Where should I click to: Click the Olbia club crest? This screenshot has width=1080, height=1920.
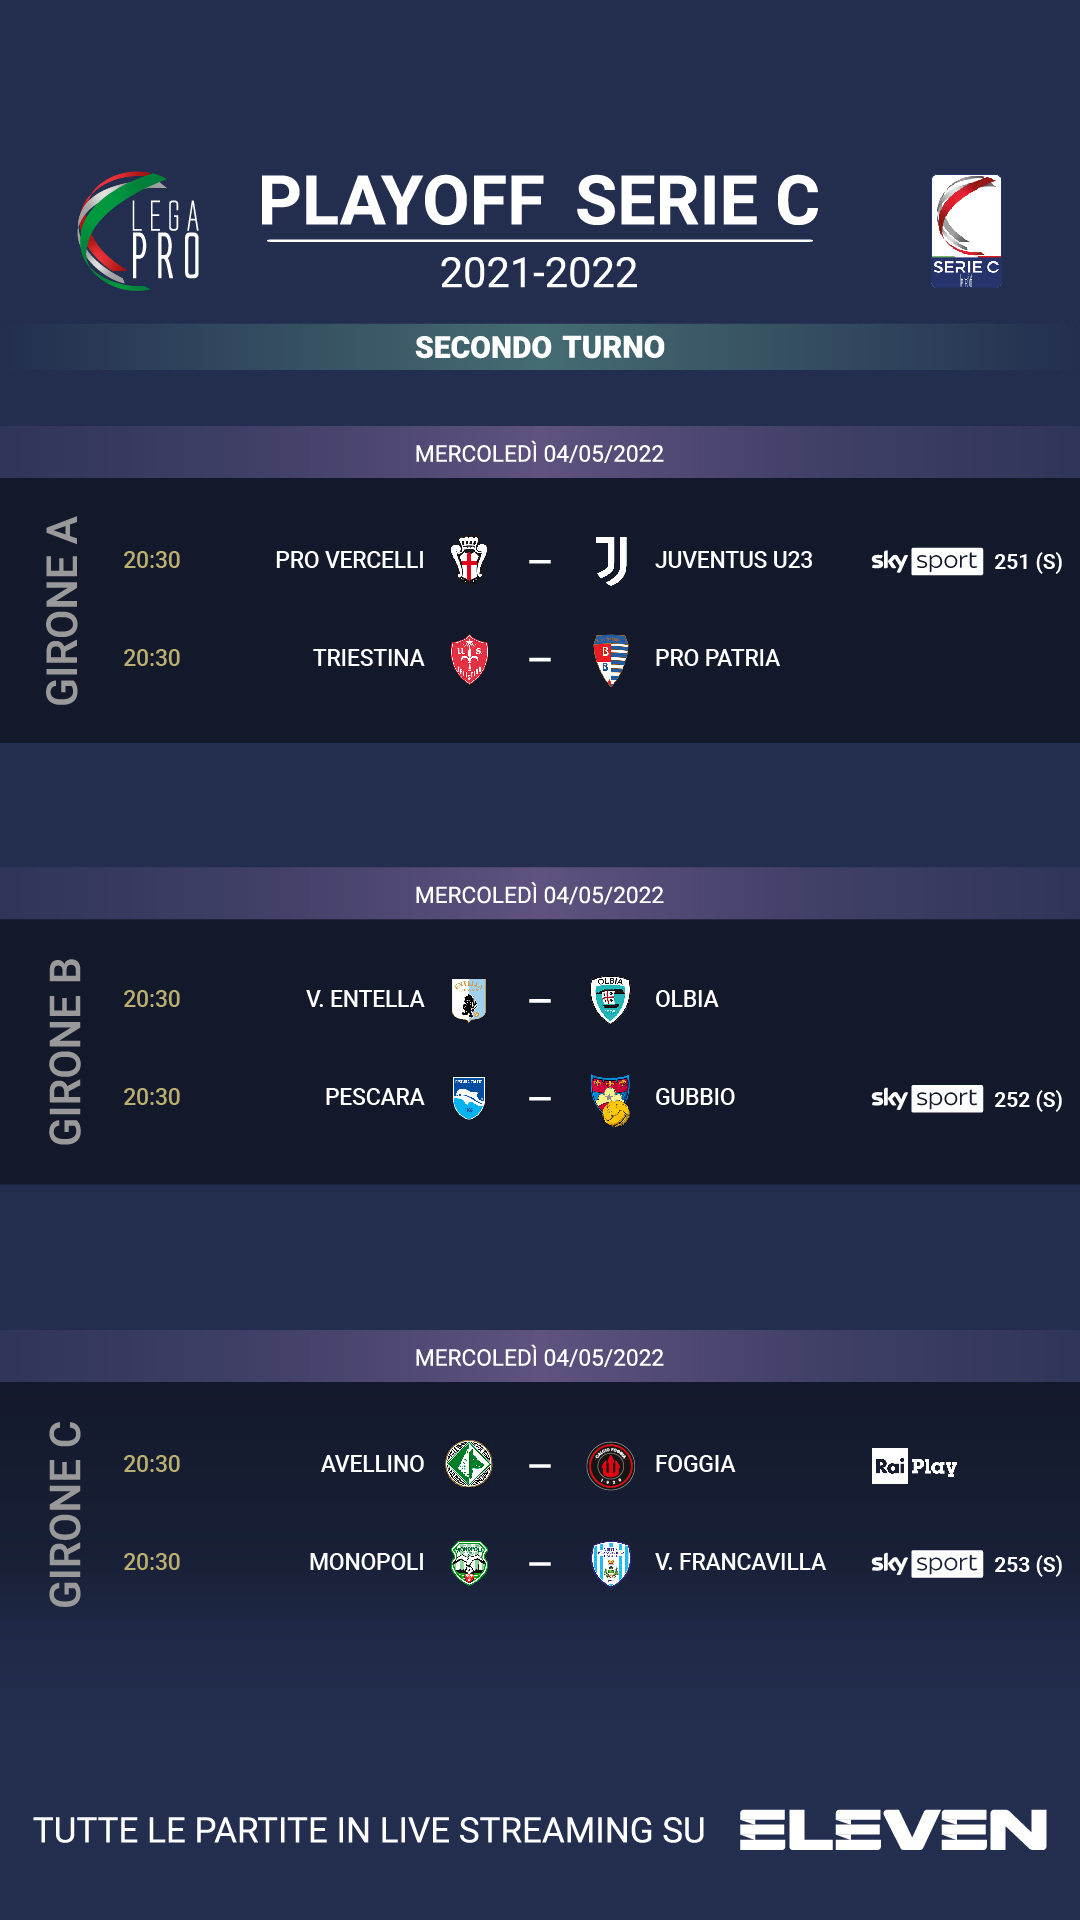coord(611,999)
